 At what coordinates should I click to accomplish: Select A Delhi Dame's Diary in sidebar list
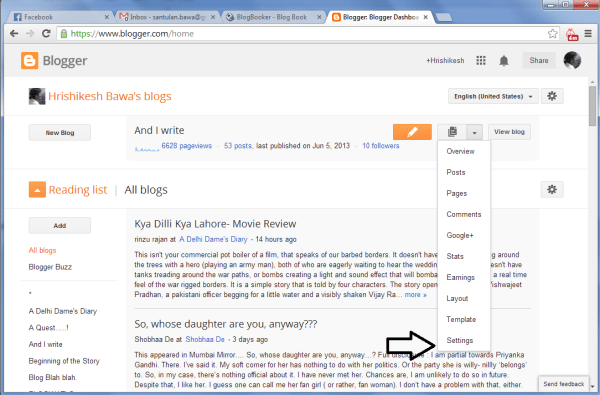(63, 311)
